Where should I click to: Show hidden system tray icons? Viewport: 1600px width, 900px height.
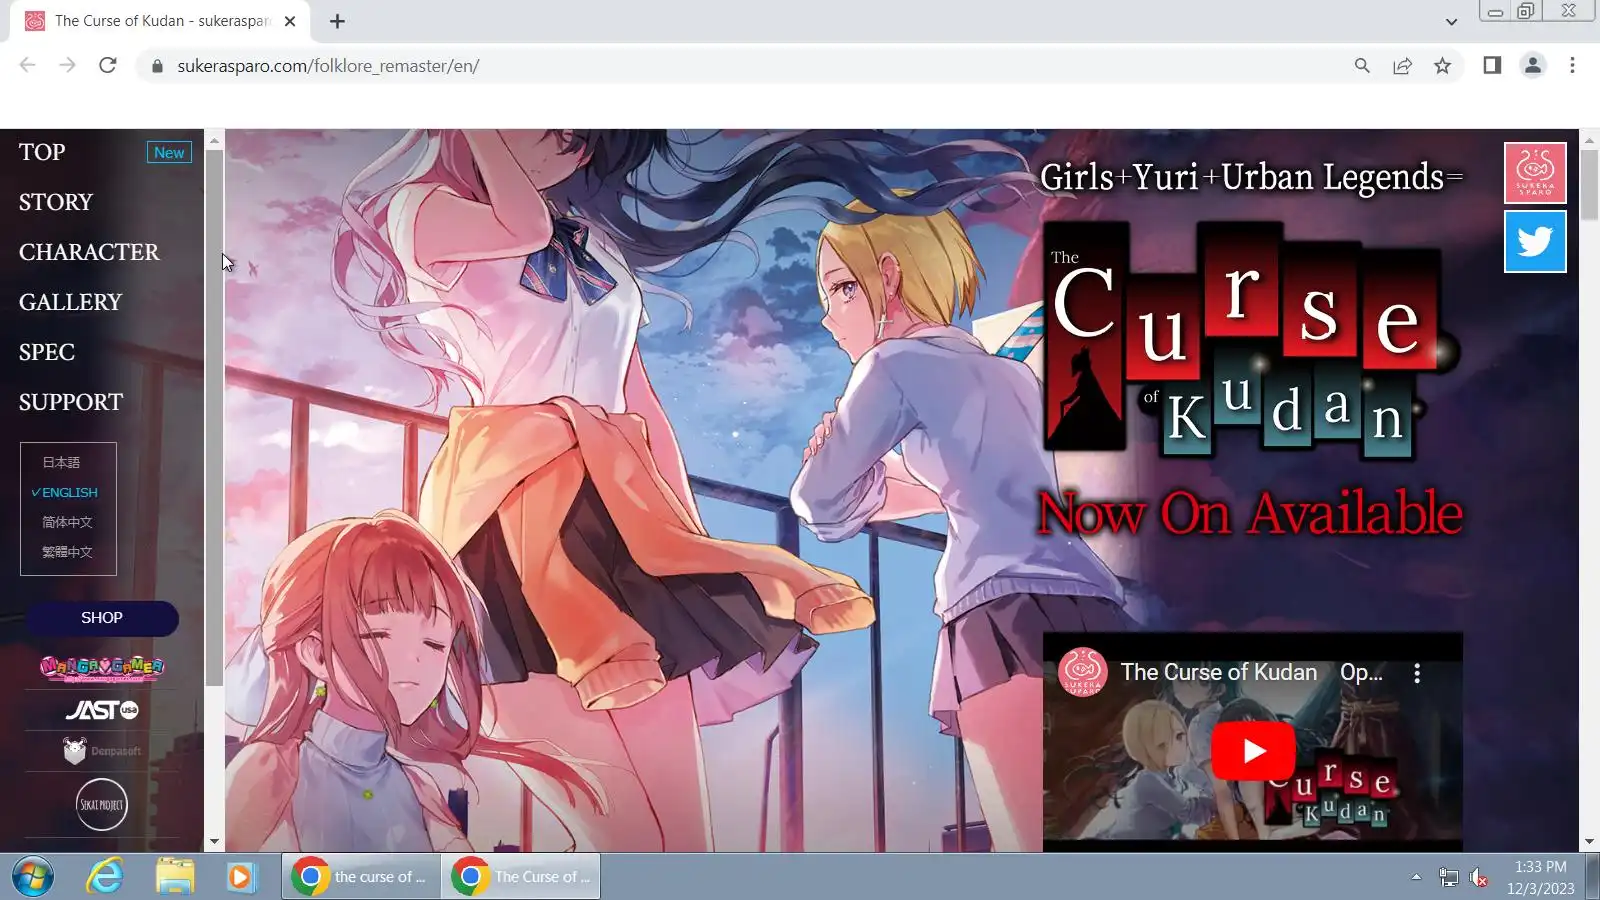tap(1416, 877)
